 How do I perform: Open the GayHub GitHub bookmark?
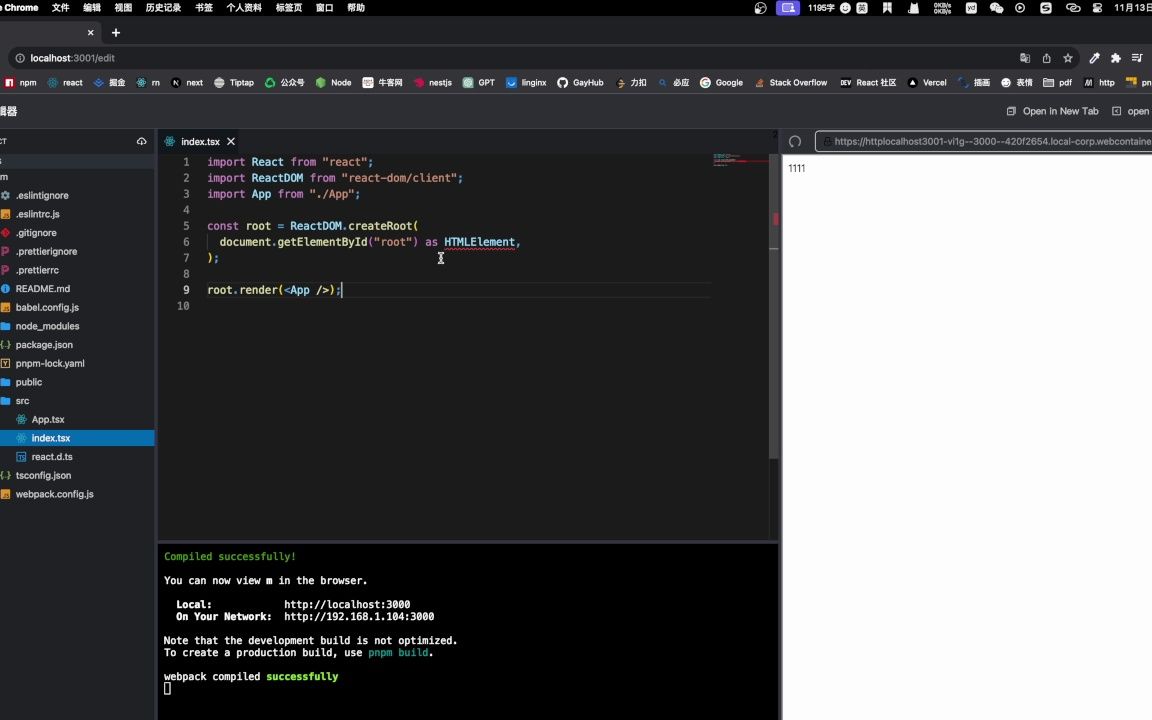[580, 82]
